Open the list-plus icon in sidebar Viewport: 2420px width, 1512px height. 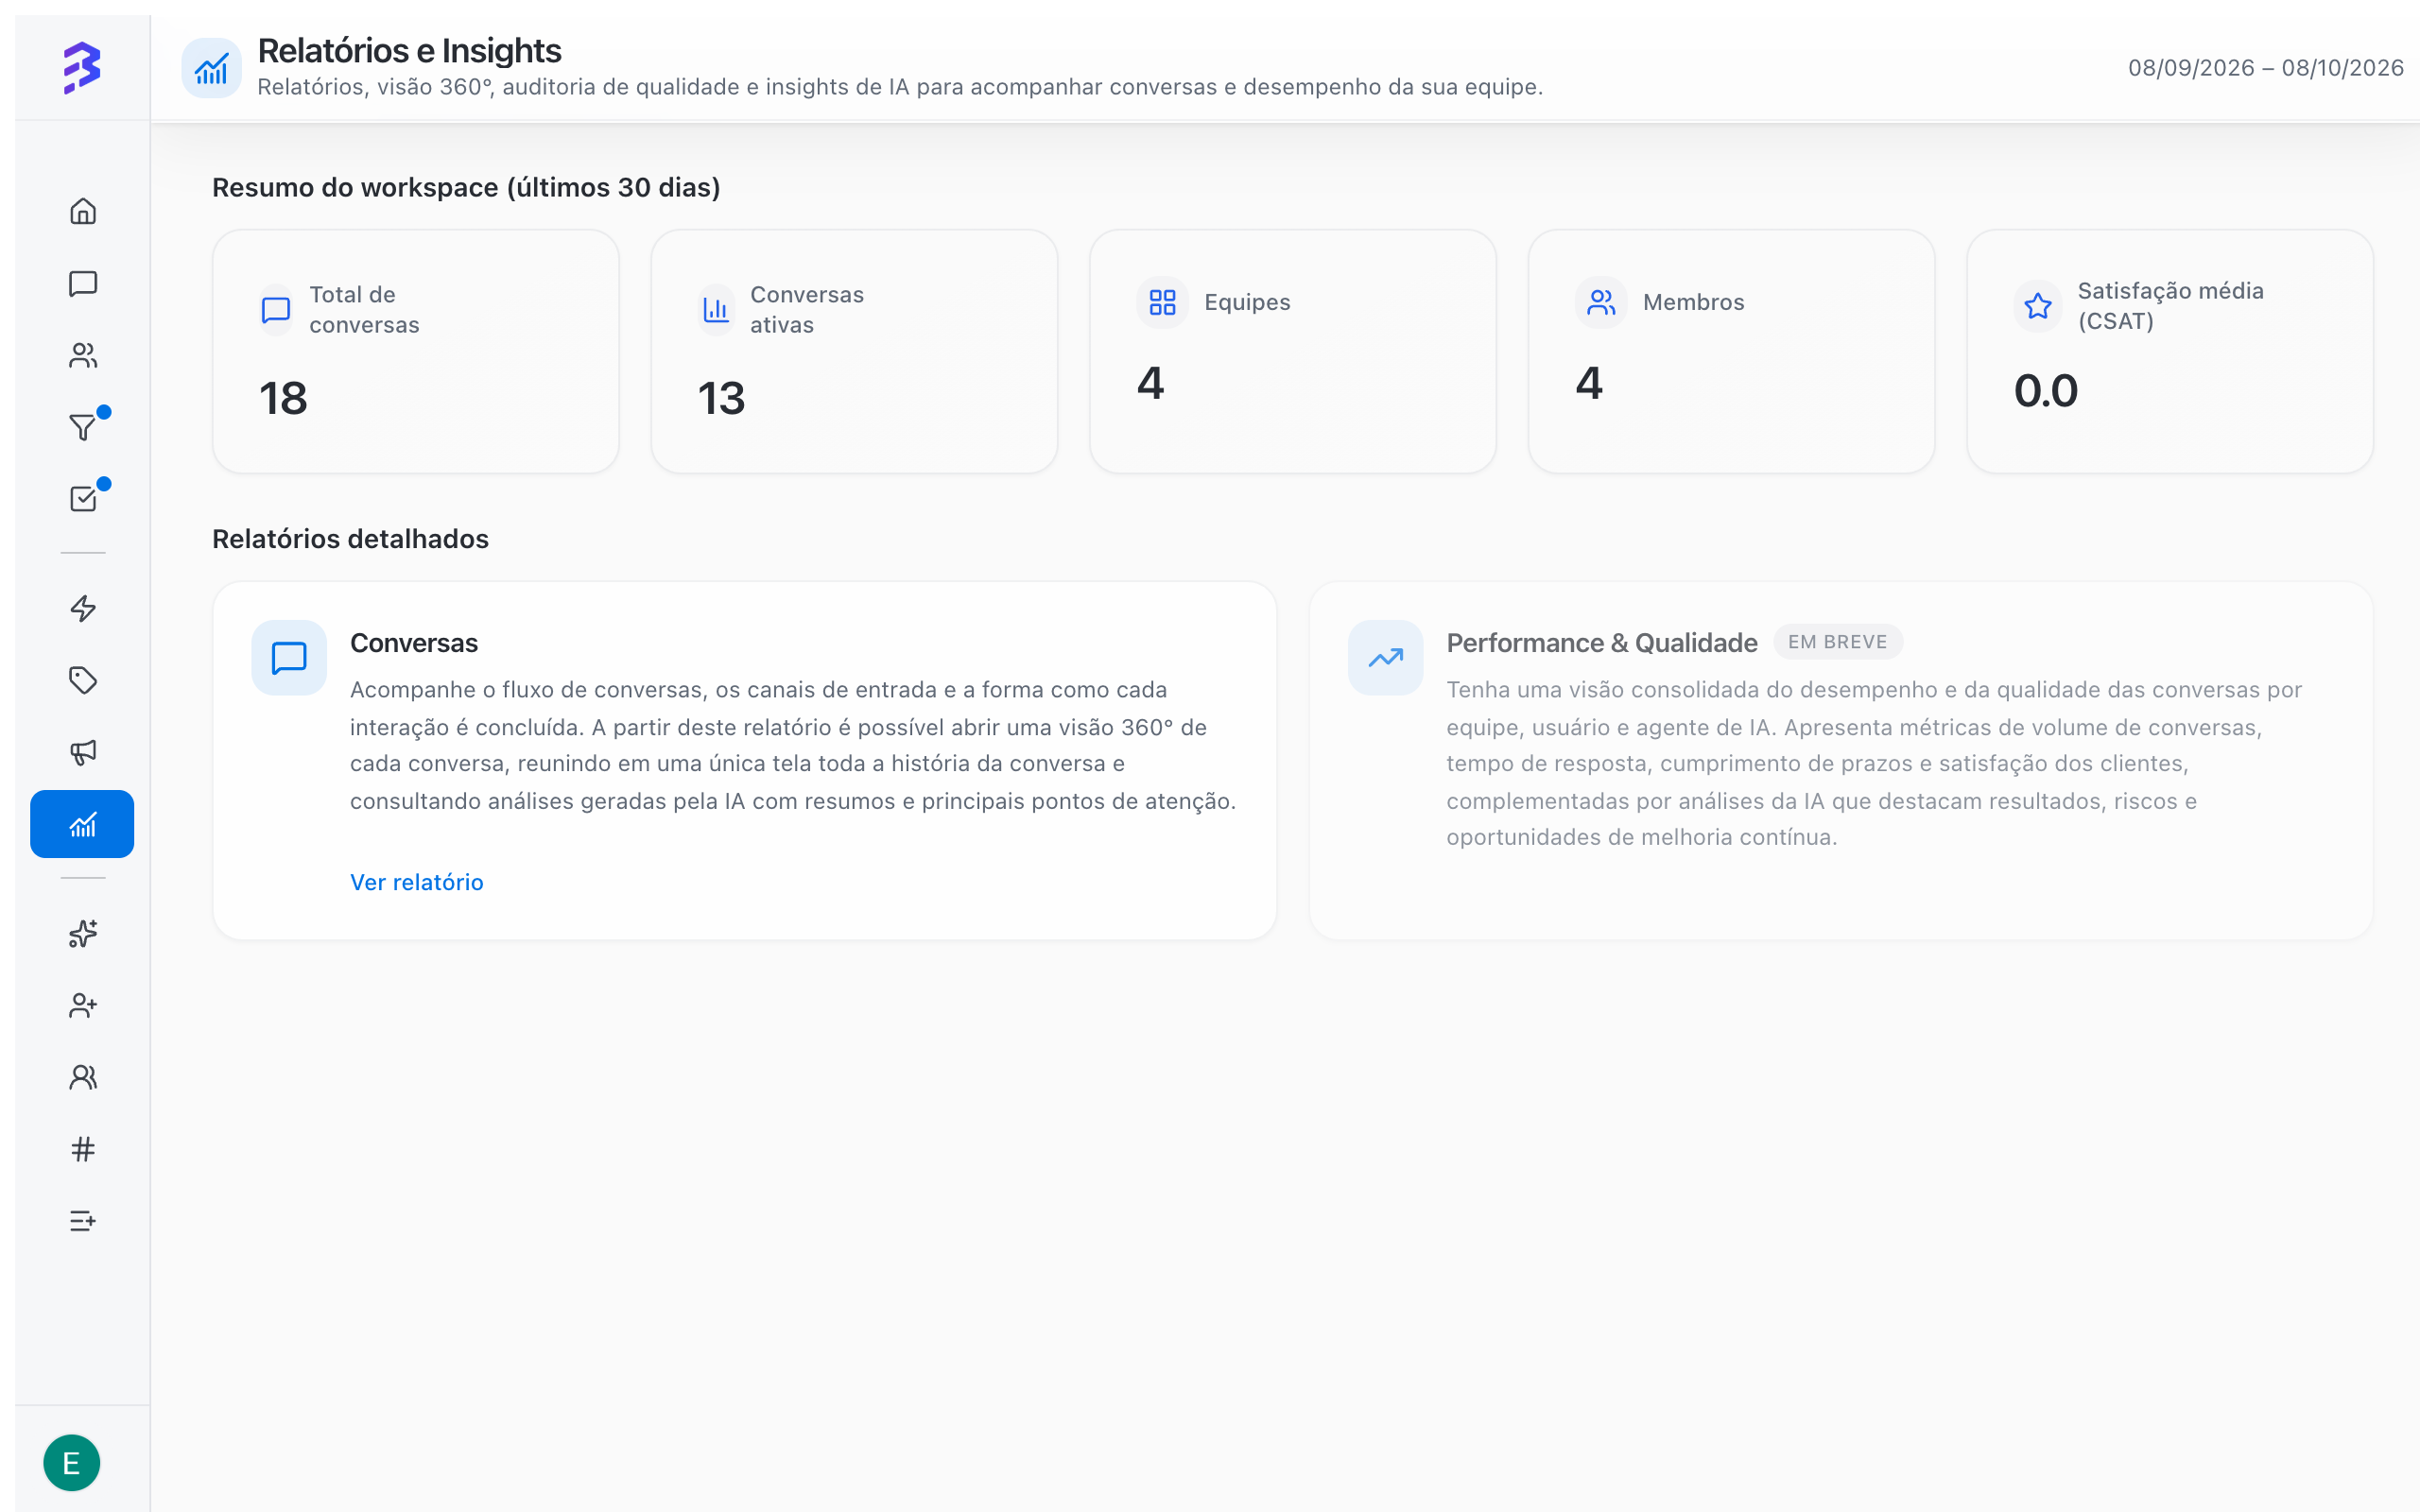[x=83, y=1221]
